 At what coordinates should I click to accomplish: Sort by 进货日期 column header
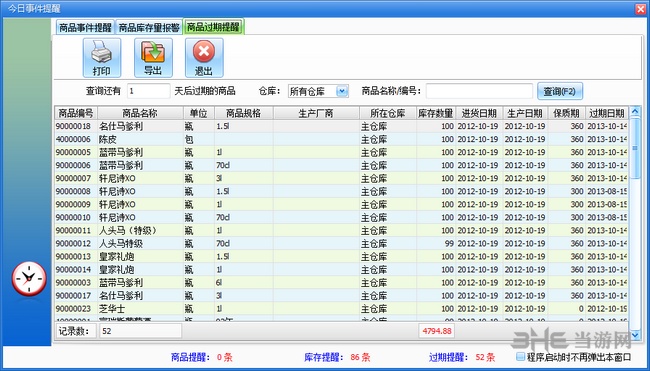click(479, 113)
